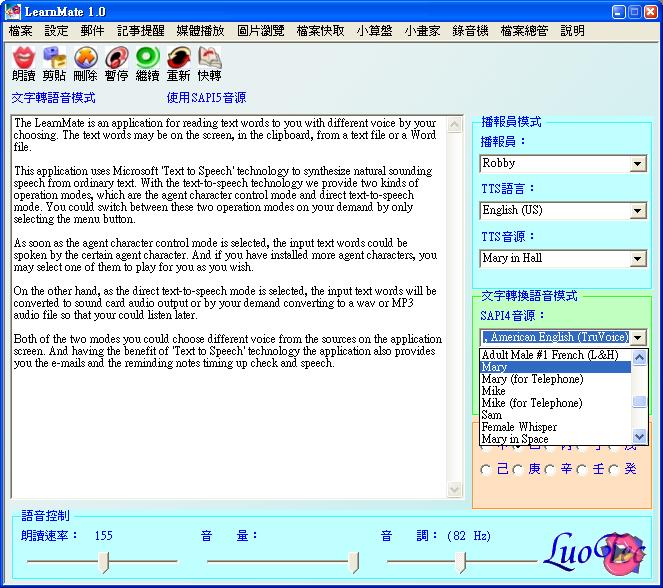Viewport: 663px width, 588px height.
Task: Click the 朗讀 (read aloud) lips icon
Action: tap(24, 57)
